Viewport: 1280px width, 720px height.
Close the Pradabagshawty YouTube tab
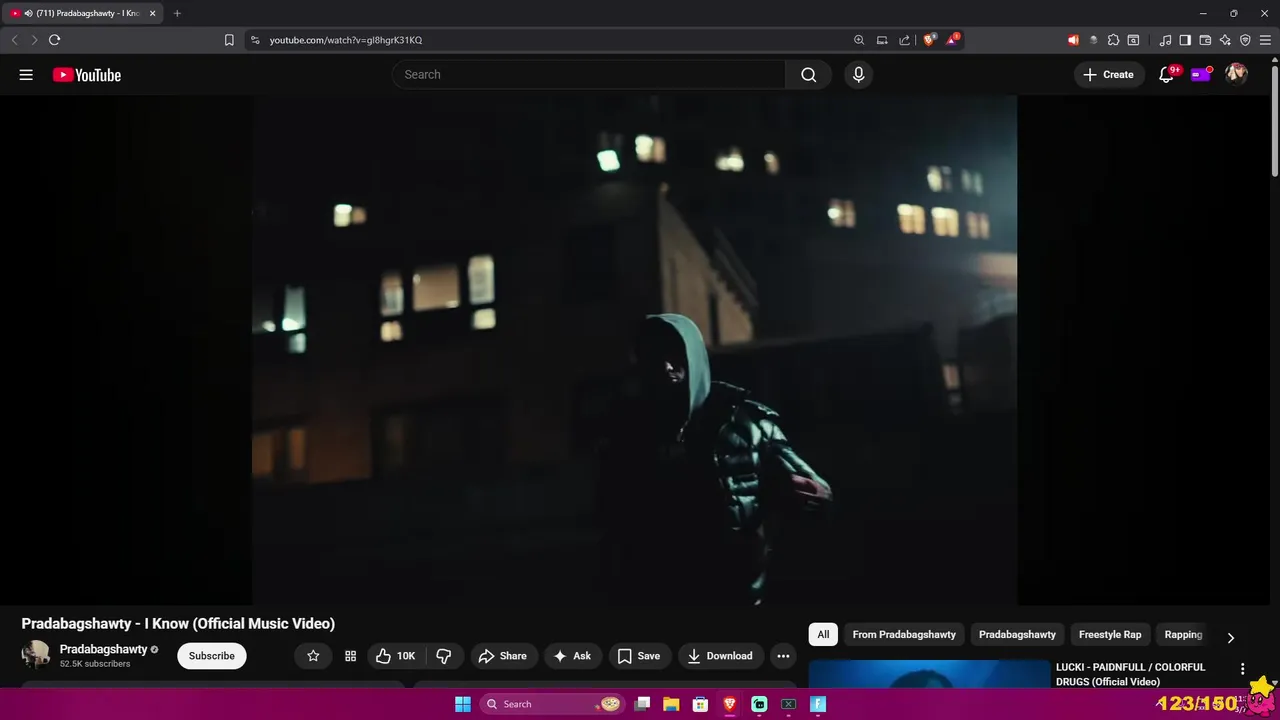(153, 13)
